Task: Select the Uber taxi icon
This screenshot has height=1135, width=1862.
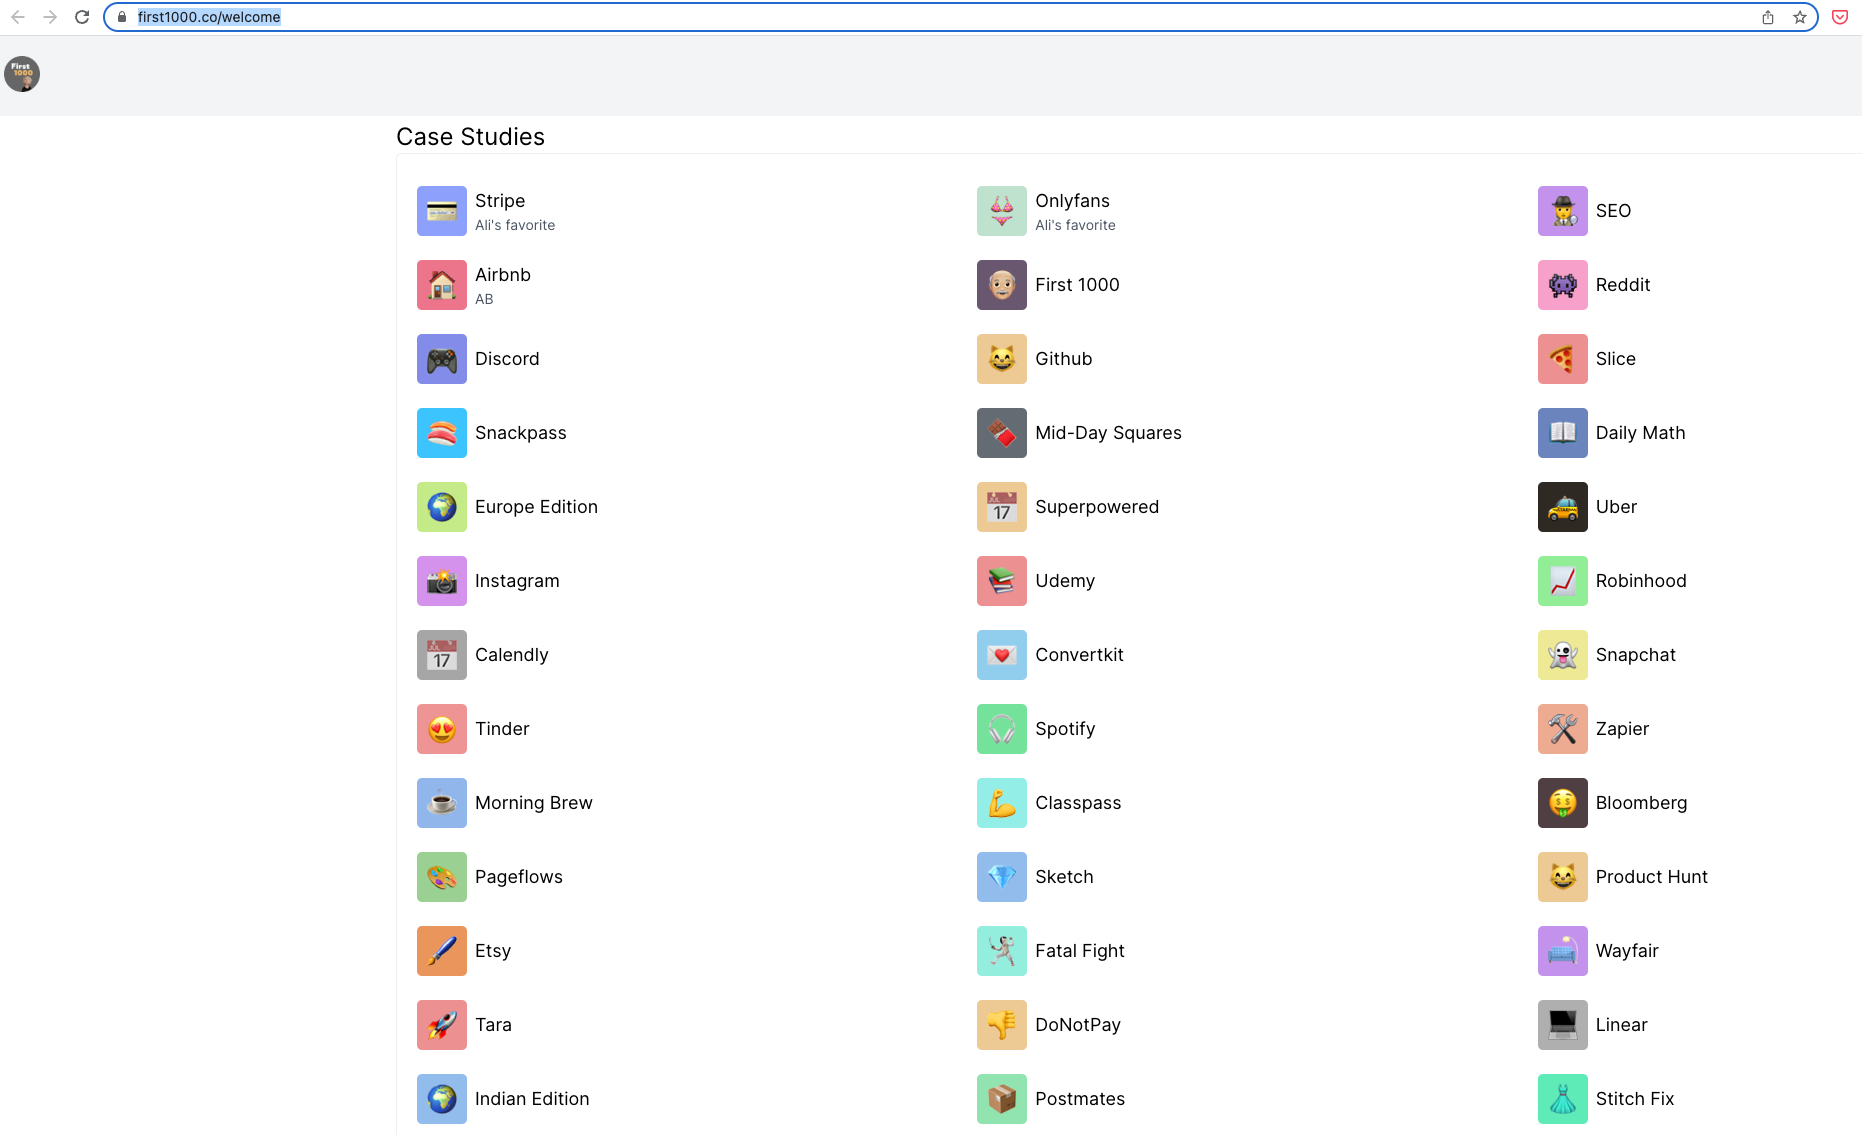Action: coord(1563,507)
